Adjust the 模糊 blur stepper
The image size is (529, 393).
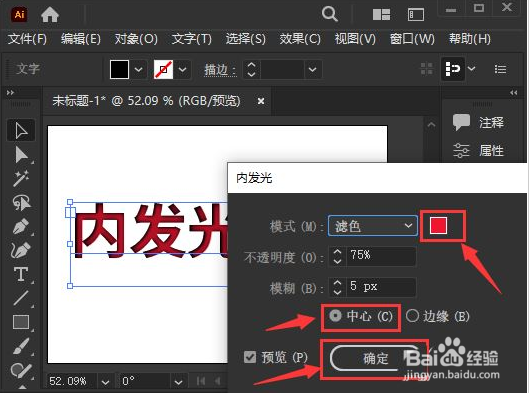(337, 287)
